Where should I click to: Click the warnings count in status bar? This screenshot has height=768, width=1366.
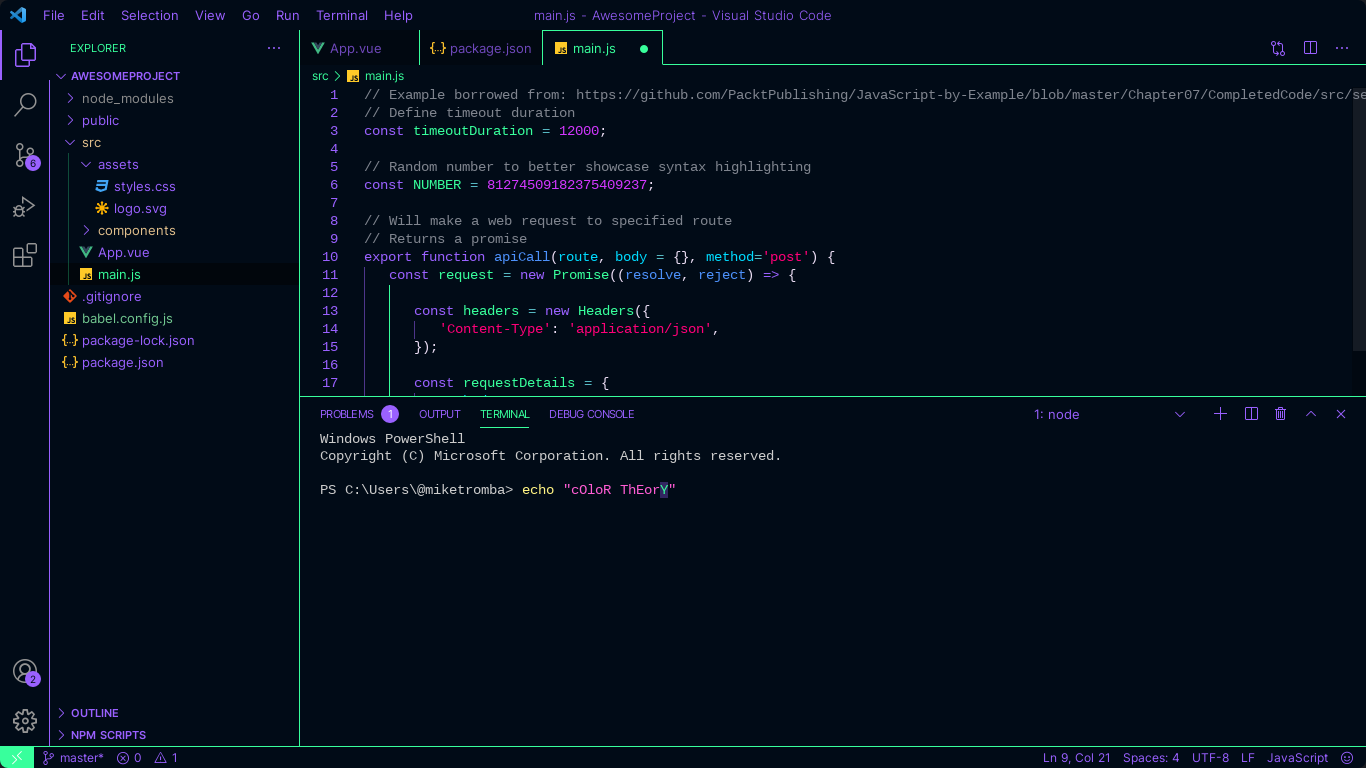166,758
